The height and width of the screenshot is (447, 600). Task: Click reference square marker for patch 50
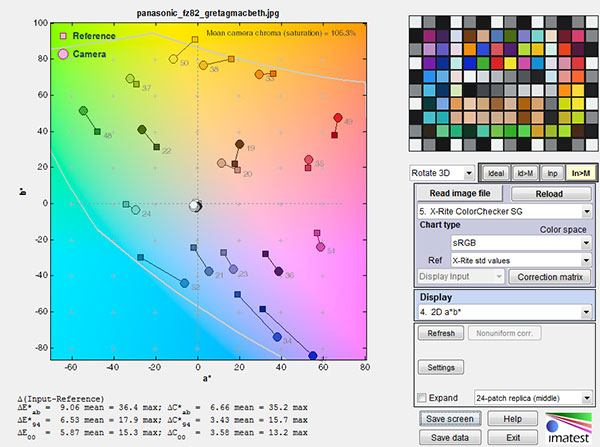click(x=195, y=39)
